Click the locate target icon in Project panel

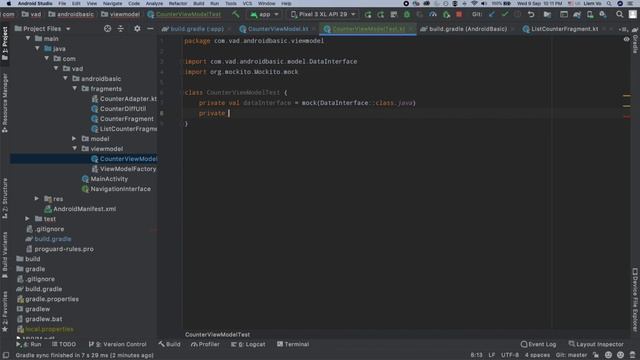click(x=107, y=29)
